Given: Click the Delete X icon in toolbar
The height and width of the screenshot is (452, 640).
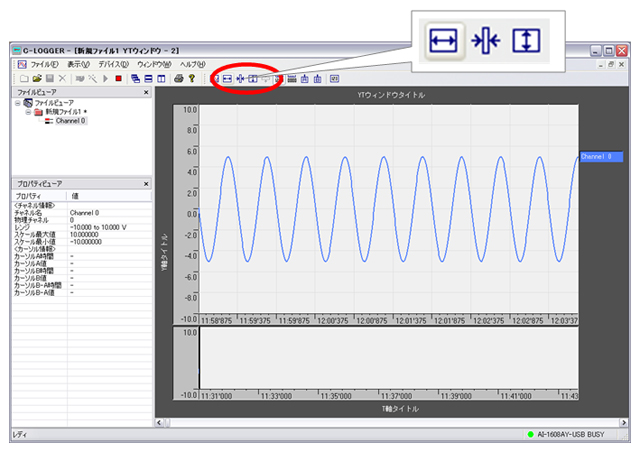Looking at the screenshot, I should [x=62, y=78].
